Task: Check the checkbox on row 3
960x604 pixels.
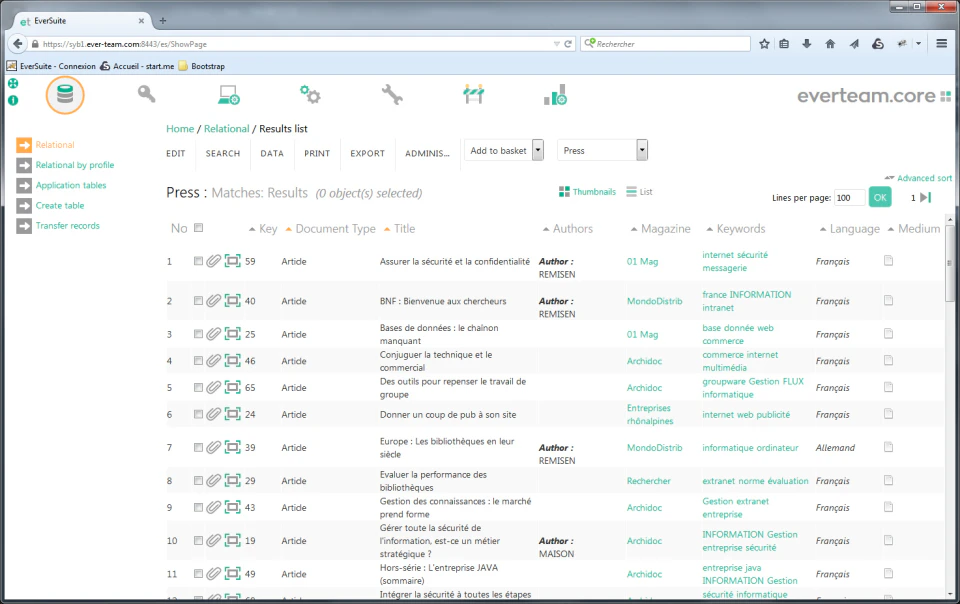Action: 199,334
